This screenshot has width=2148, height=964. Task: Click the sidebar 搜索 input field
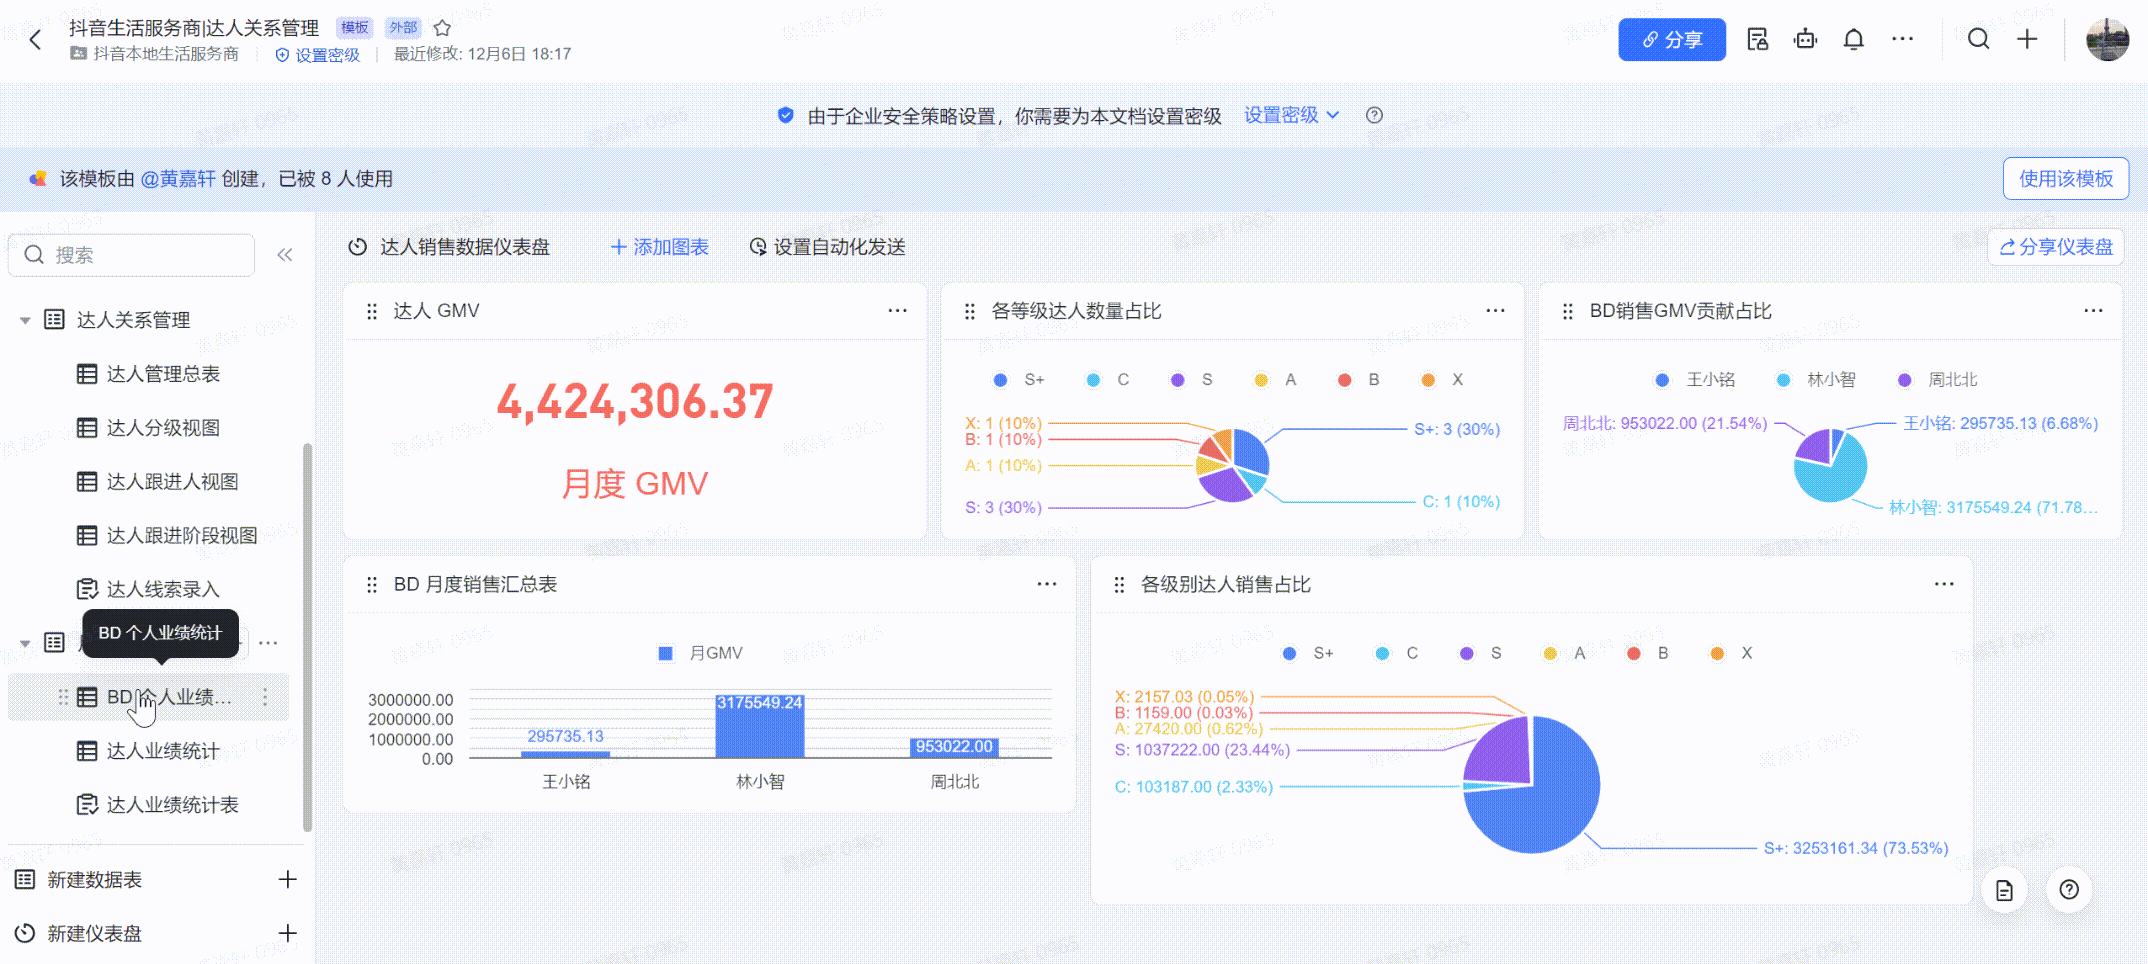pos(140,255)
